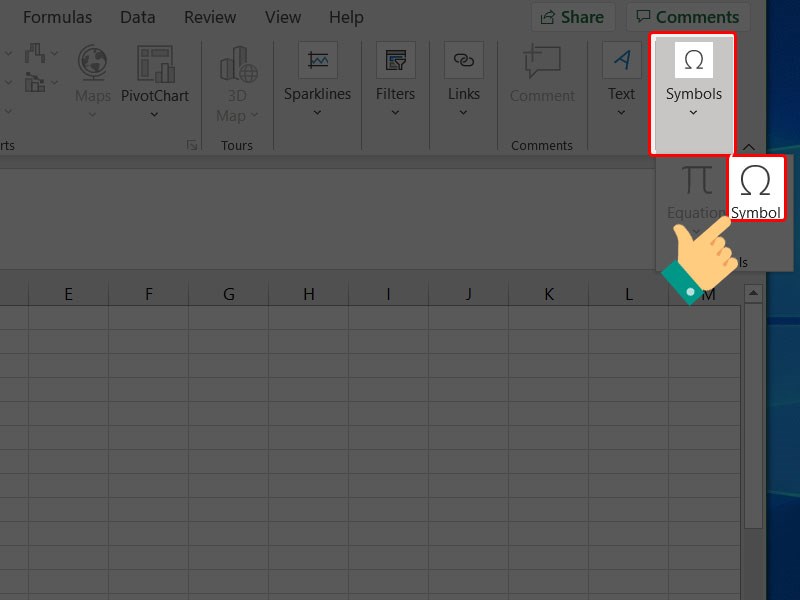Screen dimensions: 800x600
Task: Open the Filters icon
Action: (395, 61)
